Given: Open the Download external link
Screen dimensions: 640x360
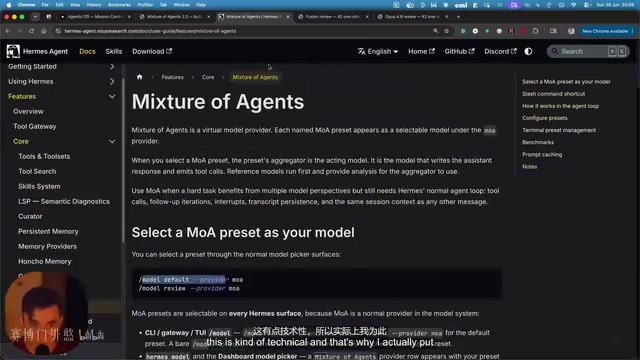Looking at the screenshot, I should pos(152,51).
